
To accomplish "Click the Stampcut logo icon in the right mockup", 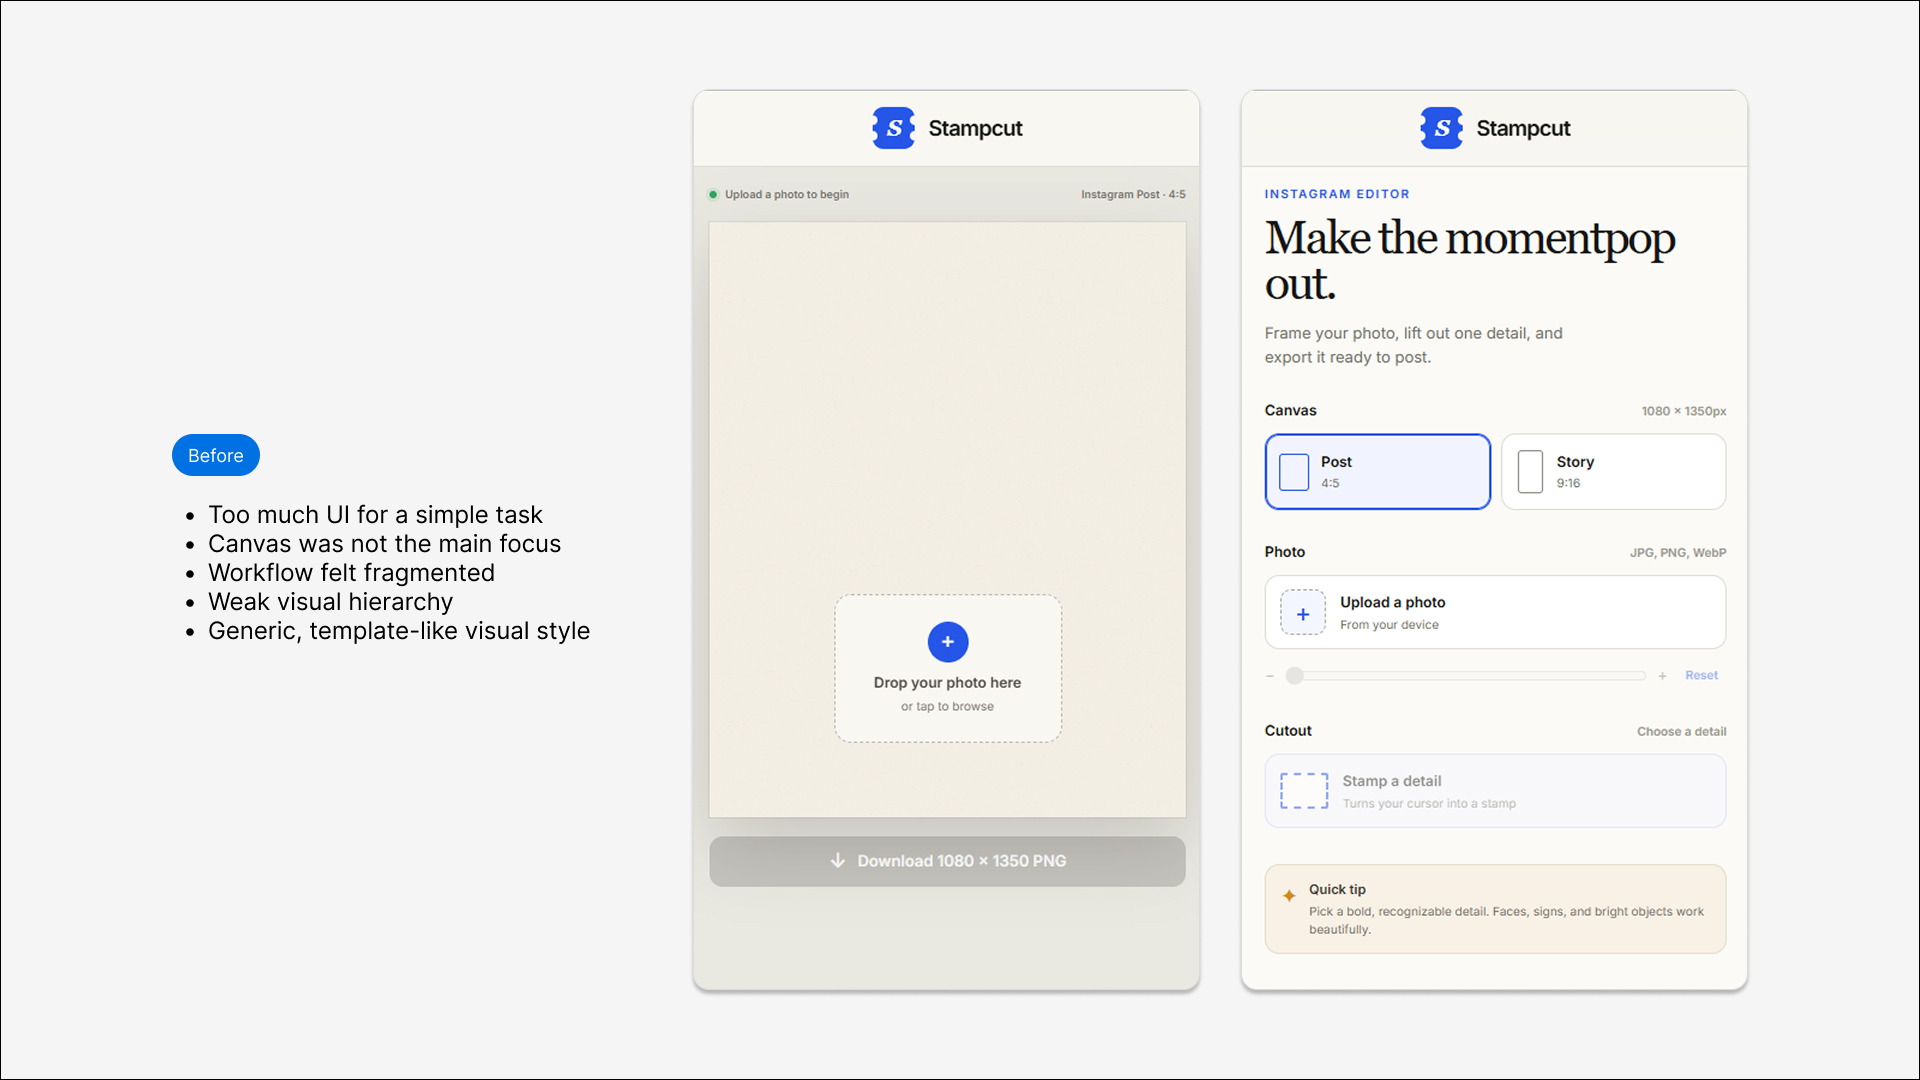I will pyautogui.click(x=1441, y=128).
